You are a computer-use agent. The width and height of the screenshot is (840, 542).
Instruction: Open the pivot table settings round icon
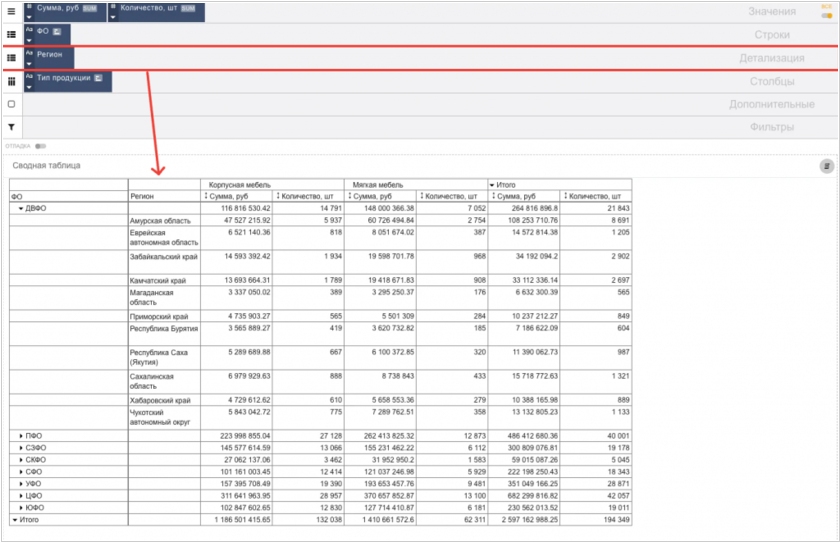click(826, 166)
